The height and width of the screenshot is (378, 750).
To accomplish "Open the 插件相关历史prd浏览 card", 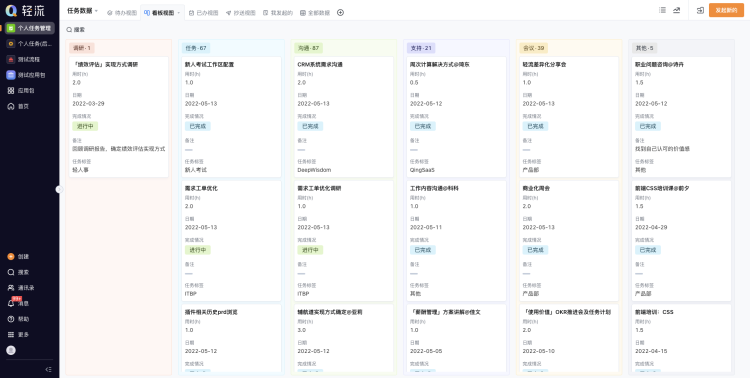I will 232,338.
